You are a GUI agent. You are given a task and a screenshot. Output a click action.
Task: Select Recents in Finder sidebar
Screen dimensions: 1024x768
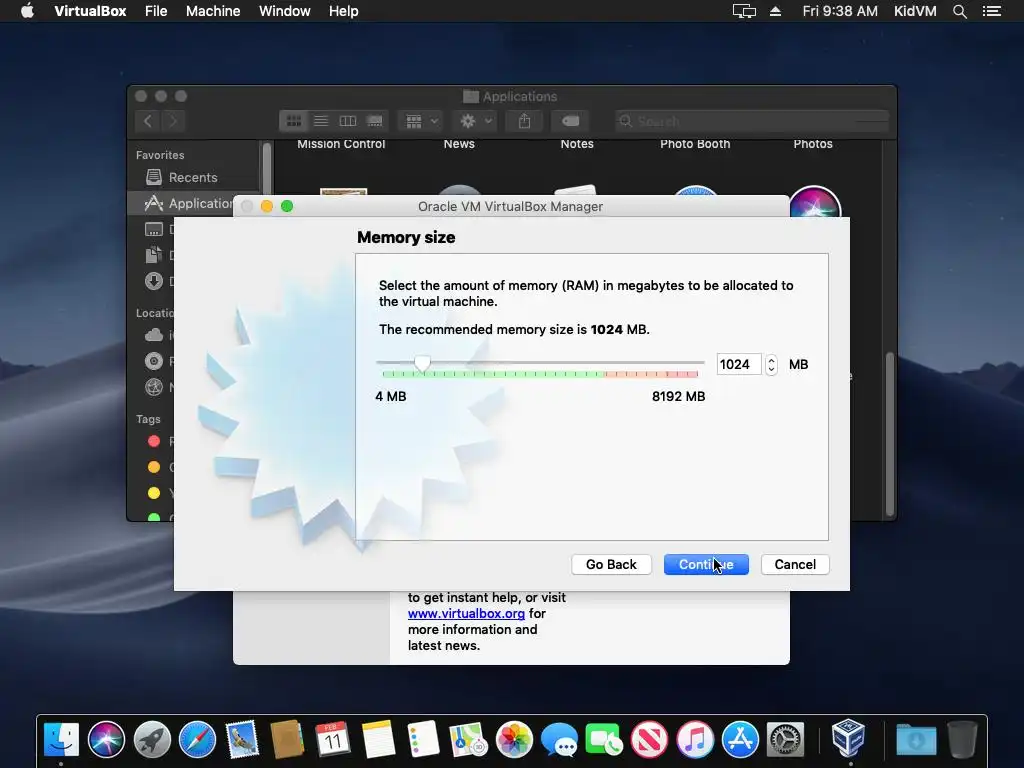click(x=193, y=177)
